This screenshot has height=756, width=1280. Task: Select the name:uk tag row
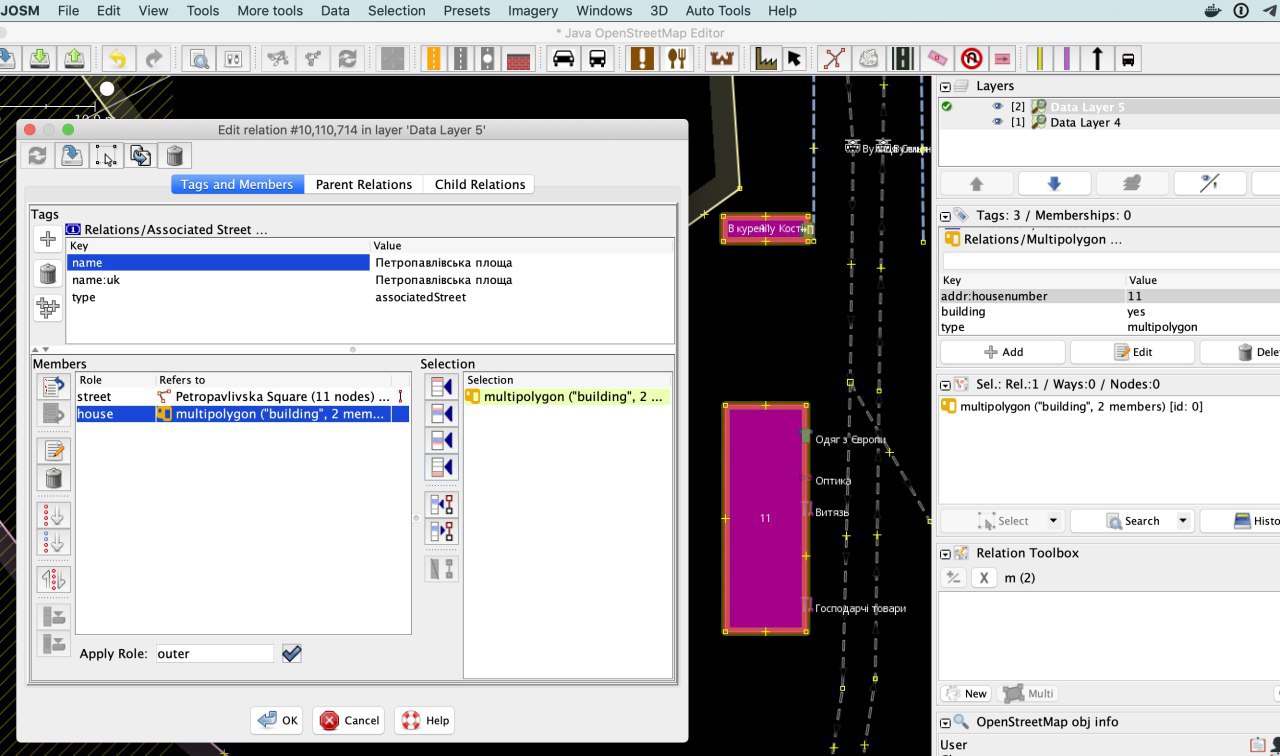(370, 280)
